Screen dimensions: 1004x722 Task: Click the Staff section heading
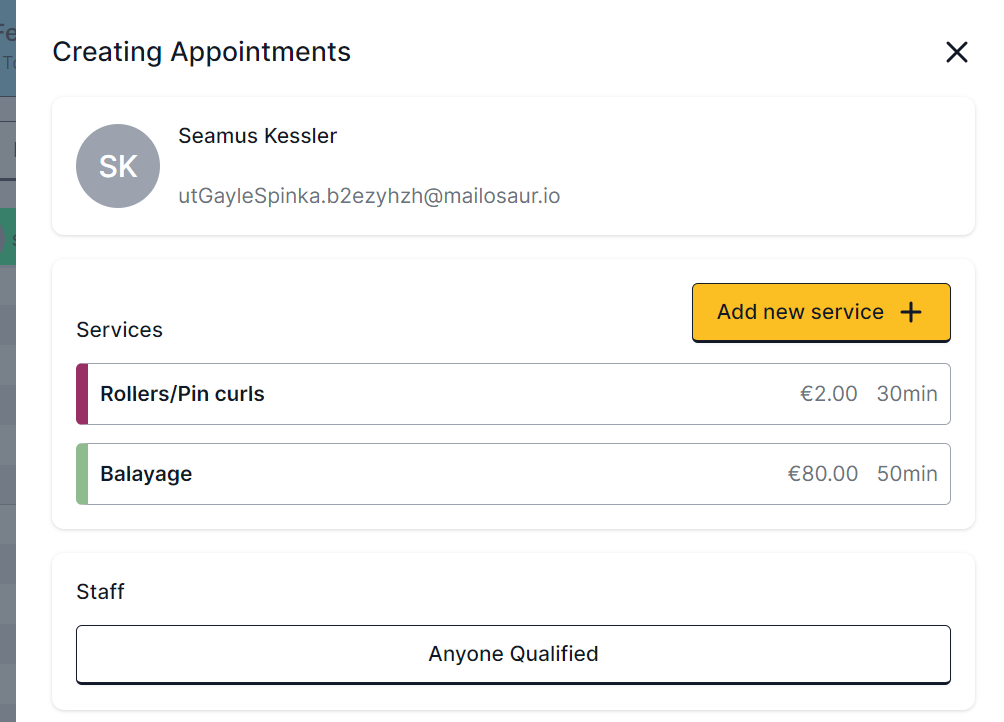(x=100, y=592)
